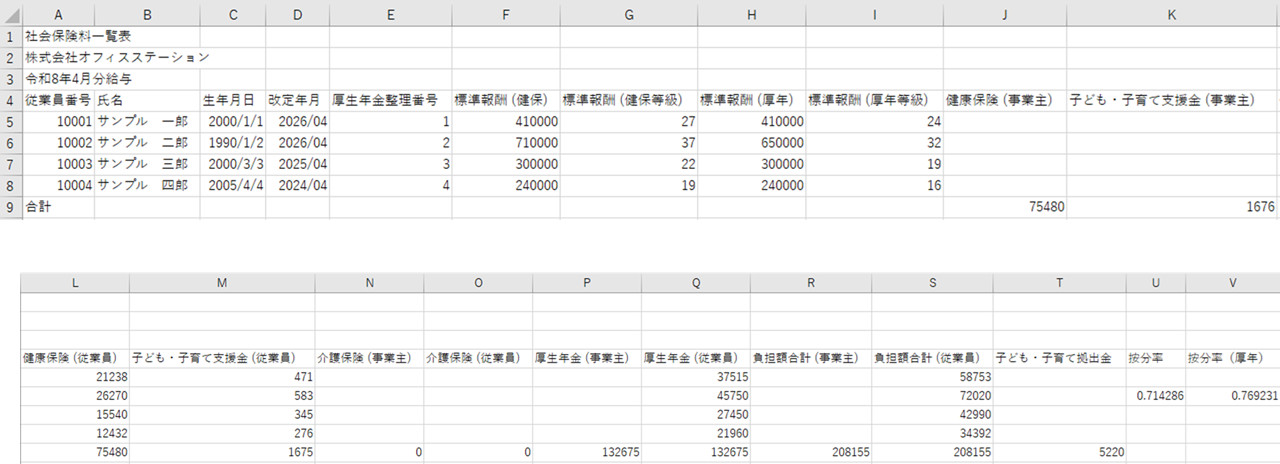This screenshot has height=464, width=1280.
Task: Select employee number cell 10003
Action: [x=59, y=164]
